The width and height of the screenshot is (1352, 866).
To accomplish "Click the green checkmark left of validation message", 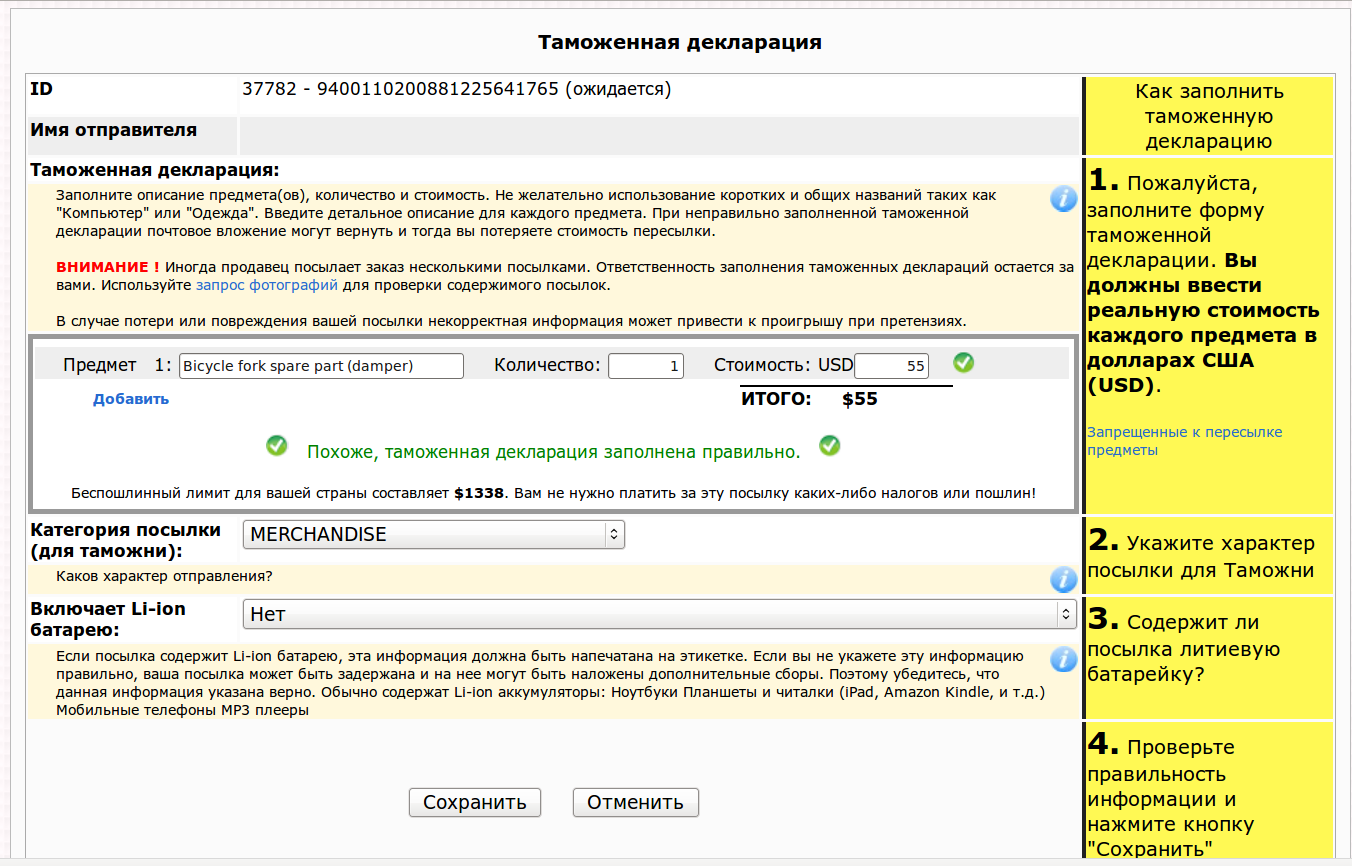I will point(277,446).
